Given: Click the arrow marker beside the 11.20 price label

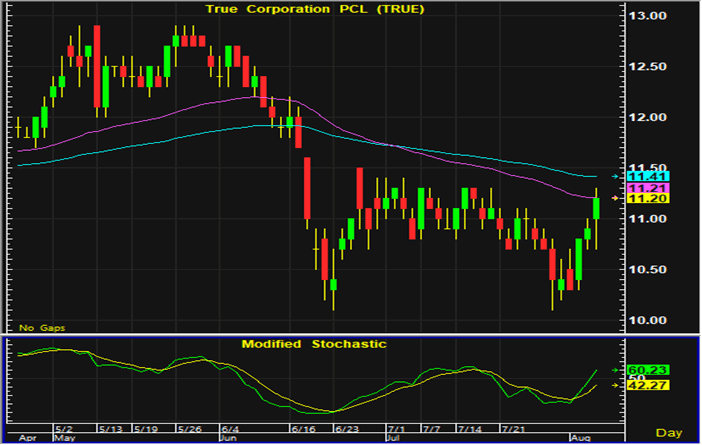Looking at the screenshot, I should (x=616, y=199).
